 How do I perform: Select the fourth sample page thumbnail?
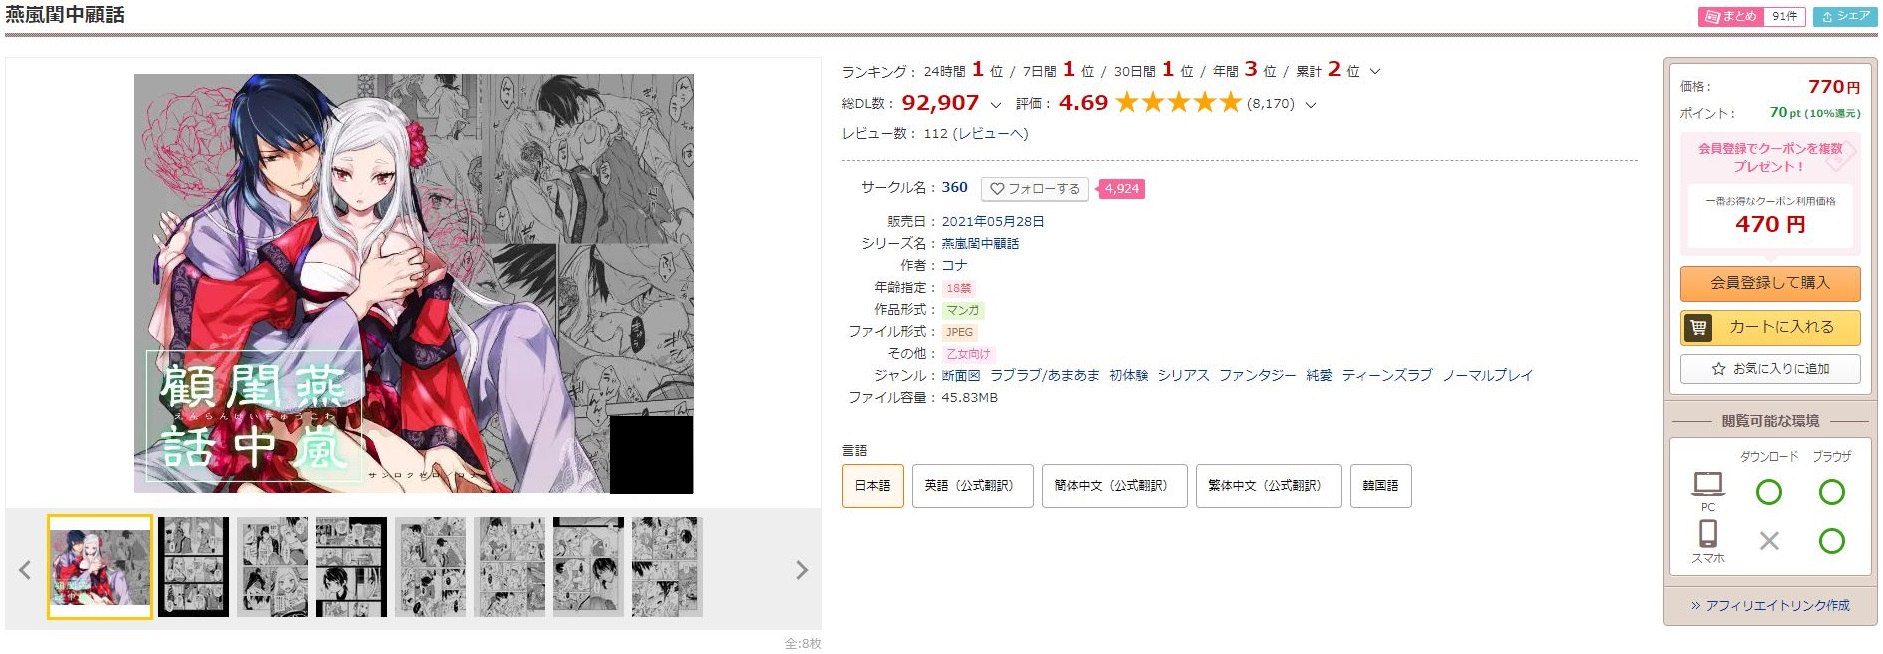[x=351, y=567]
